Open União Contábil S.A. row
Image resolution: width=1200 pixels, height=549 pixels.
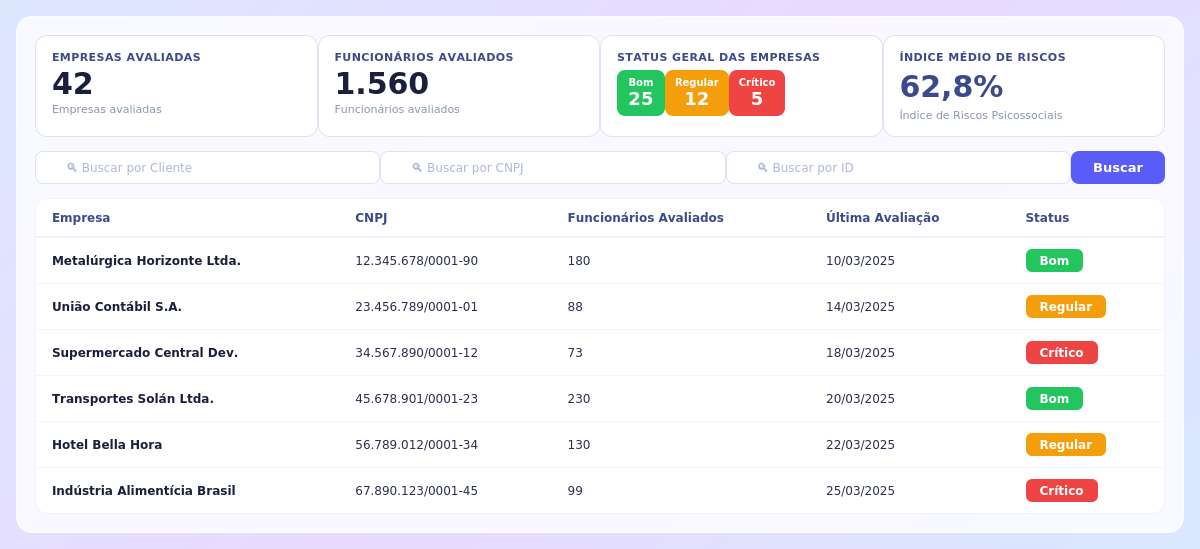pyautogui.click(x=600, y=307)
